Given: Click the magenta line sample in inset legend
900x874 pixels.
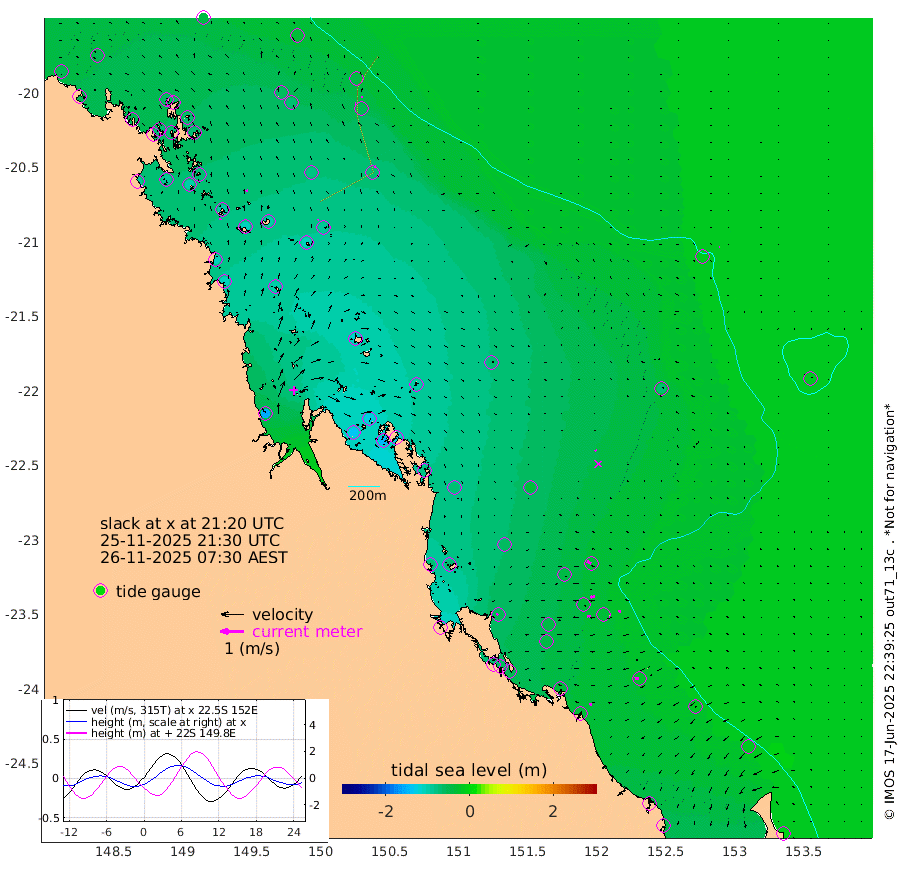Looking at the screenshot, I should (76, 733).
